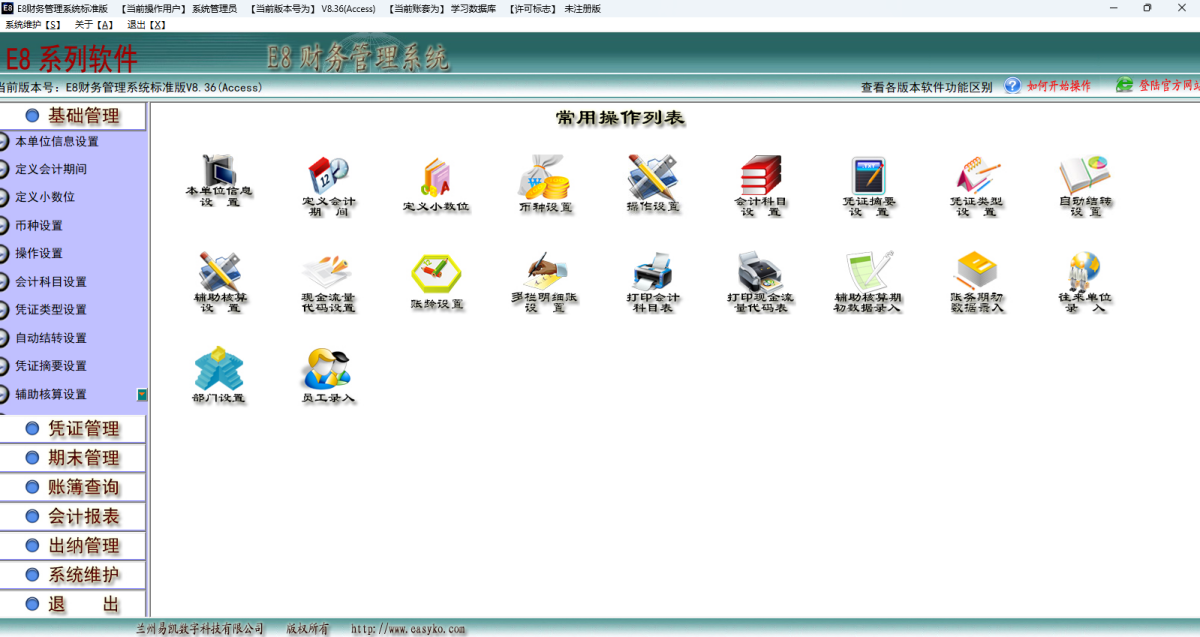Select the 员工录入 people icon
This screenshot has width=1200, height=637.
pos(327,370)
